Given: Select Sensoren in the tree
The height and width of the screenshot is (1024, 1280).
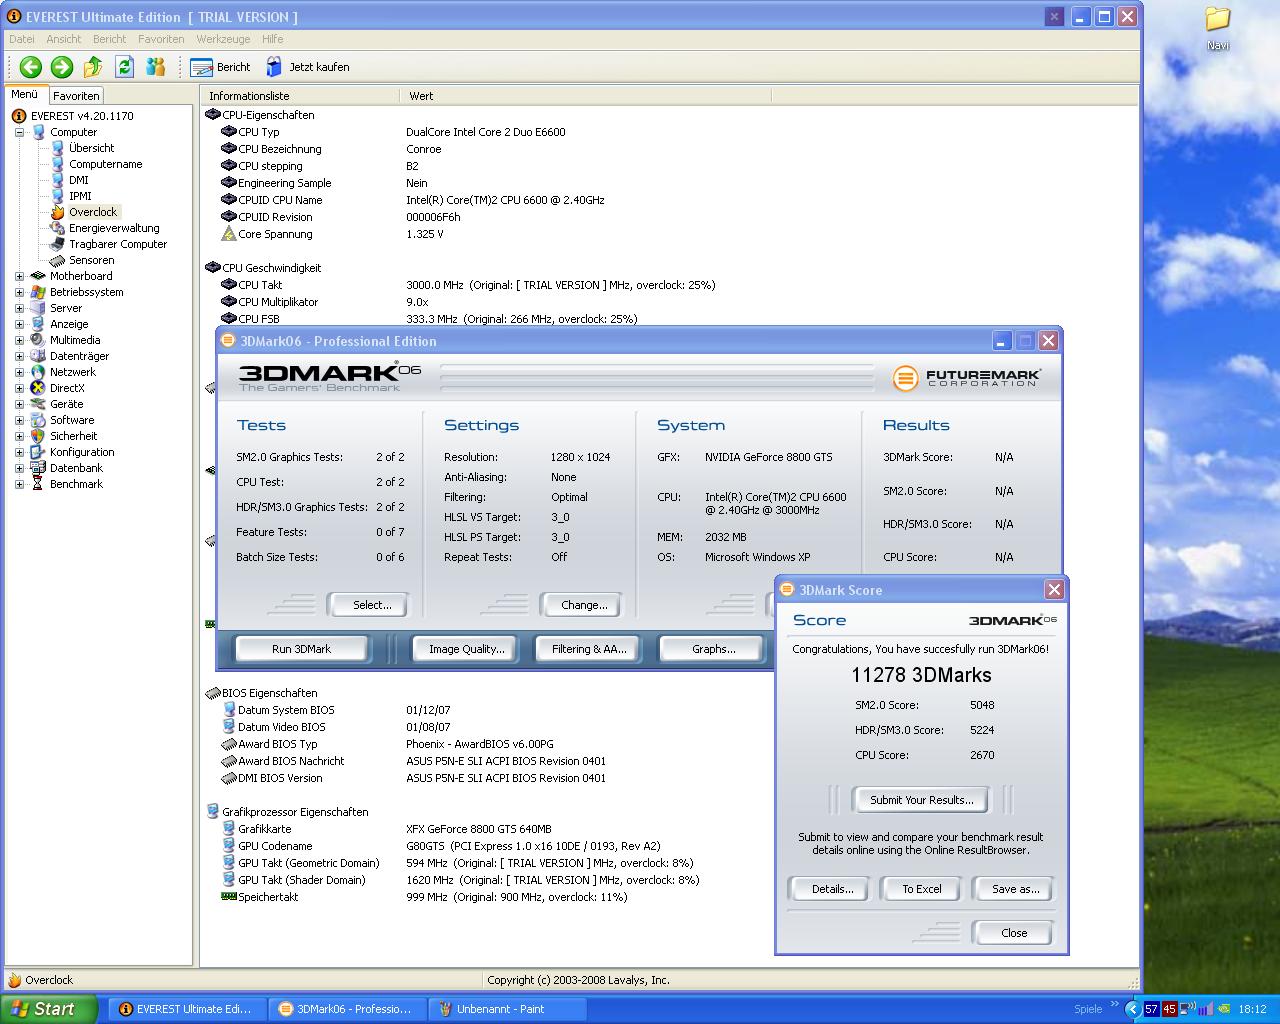Looking at the screenshot, I should click(91, 260).
